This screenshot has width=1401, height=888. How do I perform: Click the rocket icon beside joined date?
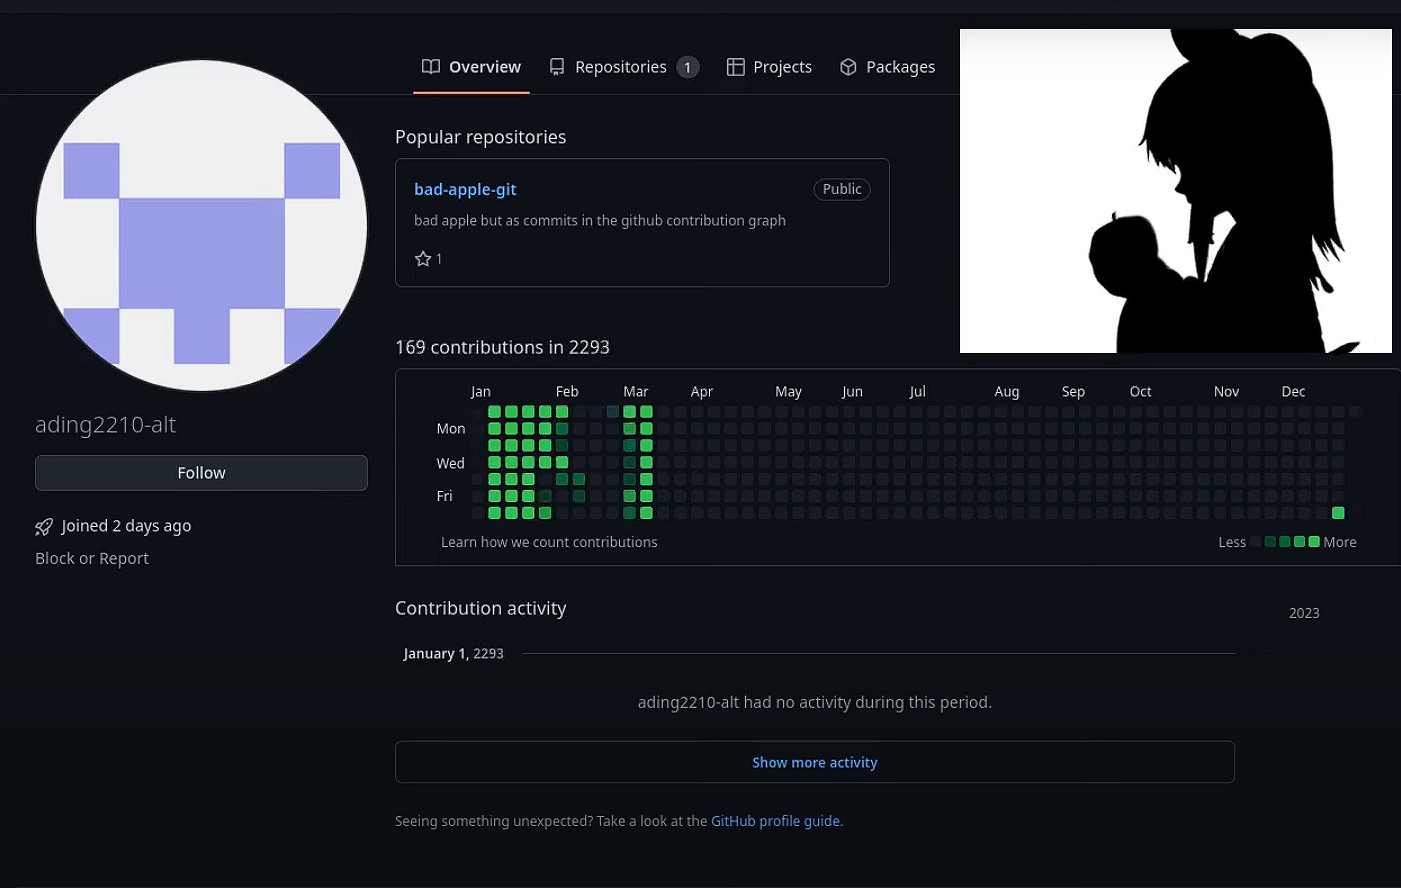pos(44,527)
